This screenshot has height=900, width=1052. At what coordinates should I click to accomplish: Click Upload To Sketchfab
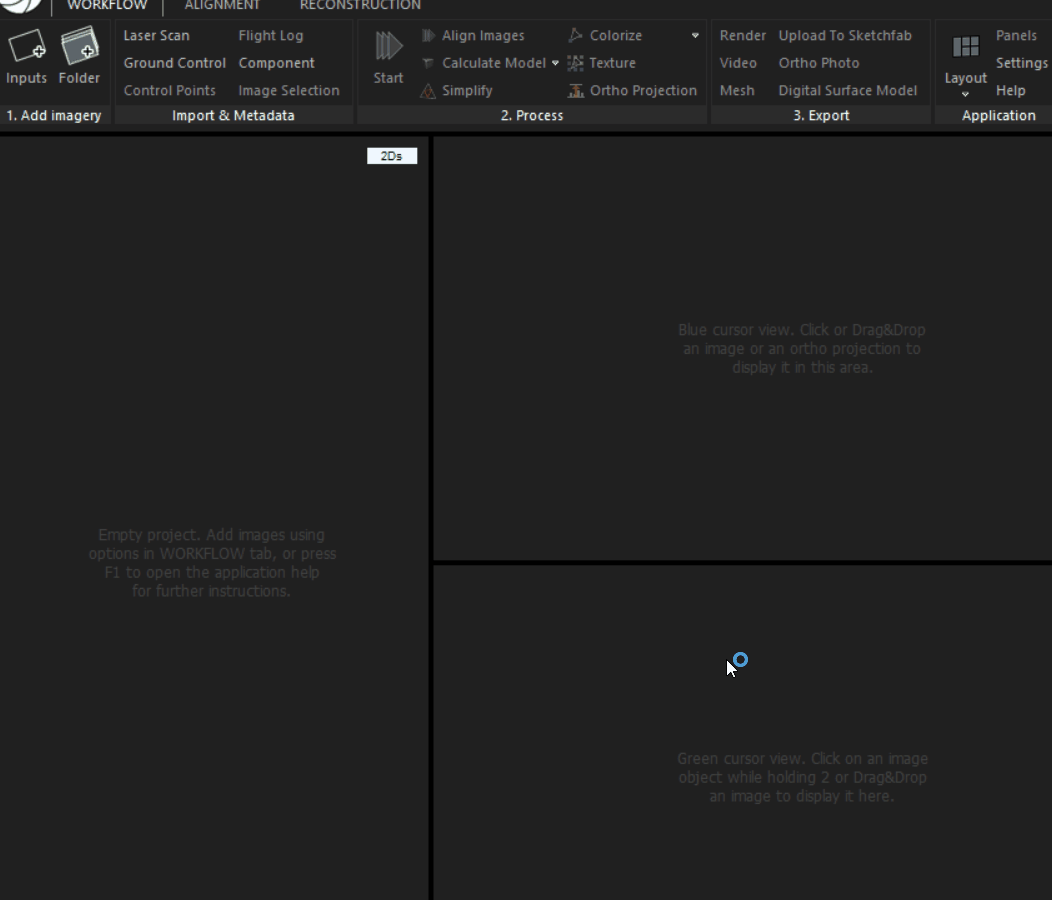(845, 36)
